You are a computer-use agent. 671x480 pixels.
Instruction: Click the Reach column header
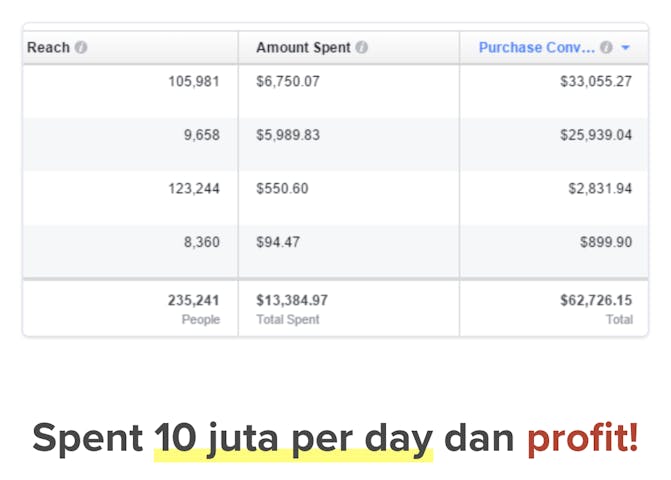coord(47,47)
